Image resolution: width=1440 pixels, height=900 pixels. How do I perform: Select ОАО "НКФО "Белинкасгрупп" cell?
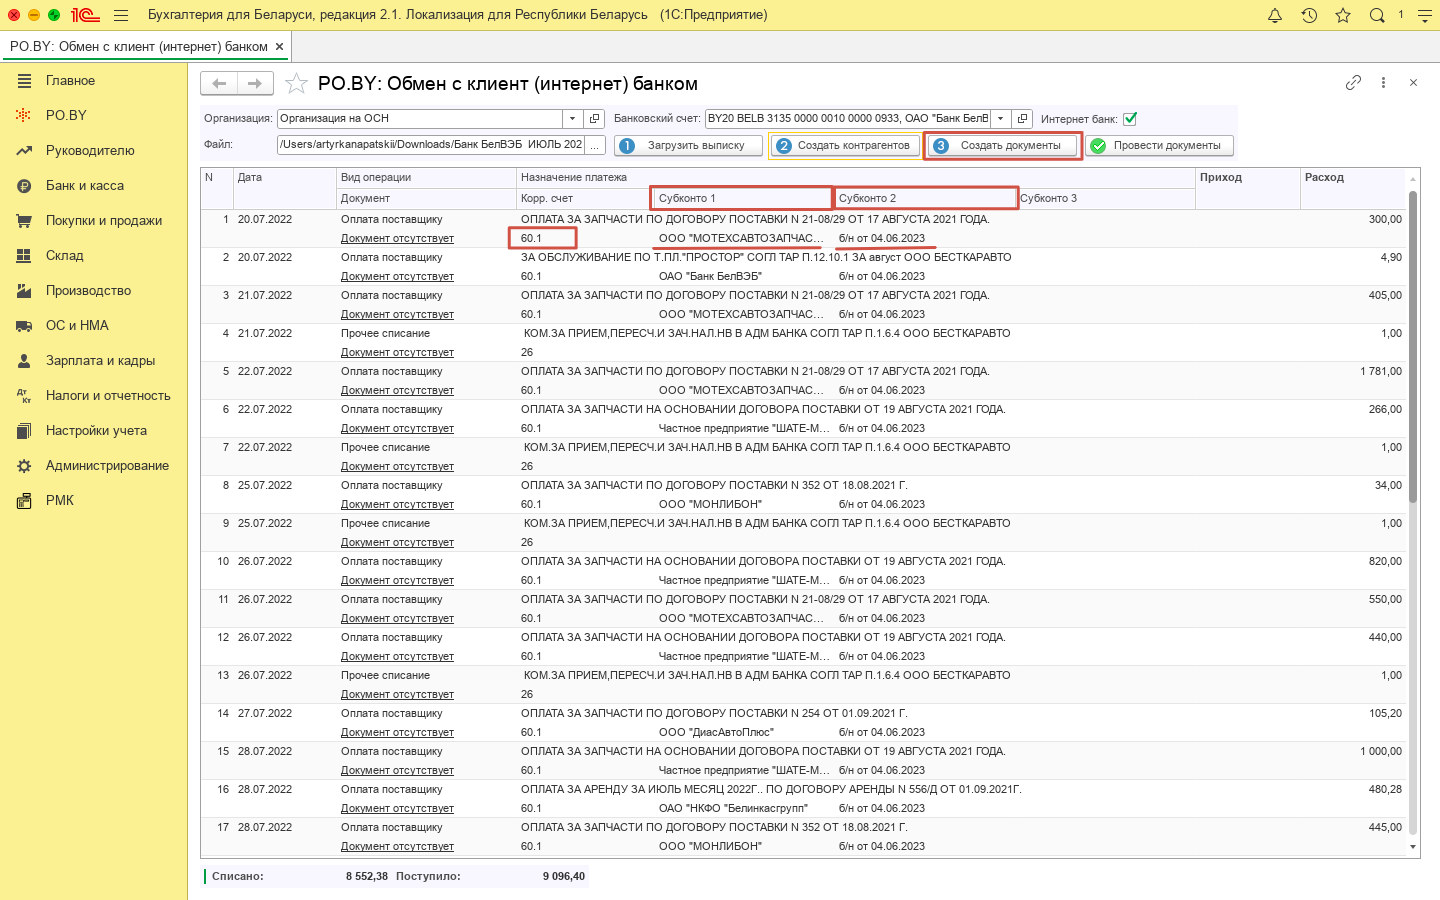(733, 808)
